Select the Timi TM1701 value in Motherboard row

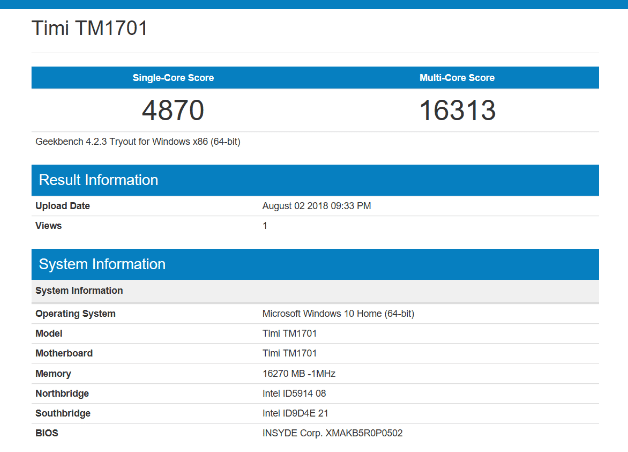pos(290,353)
